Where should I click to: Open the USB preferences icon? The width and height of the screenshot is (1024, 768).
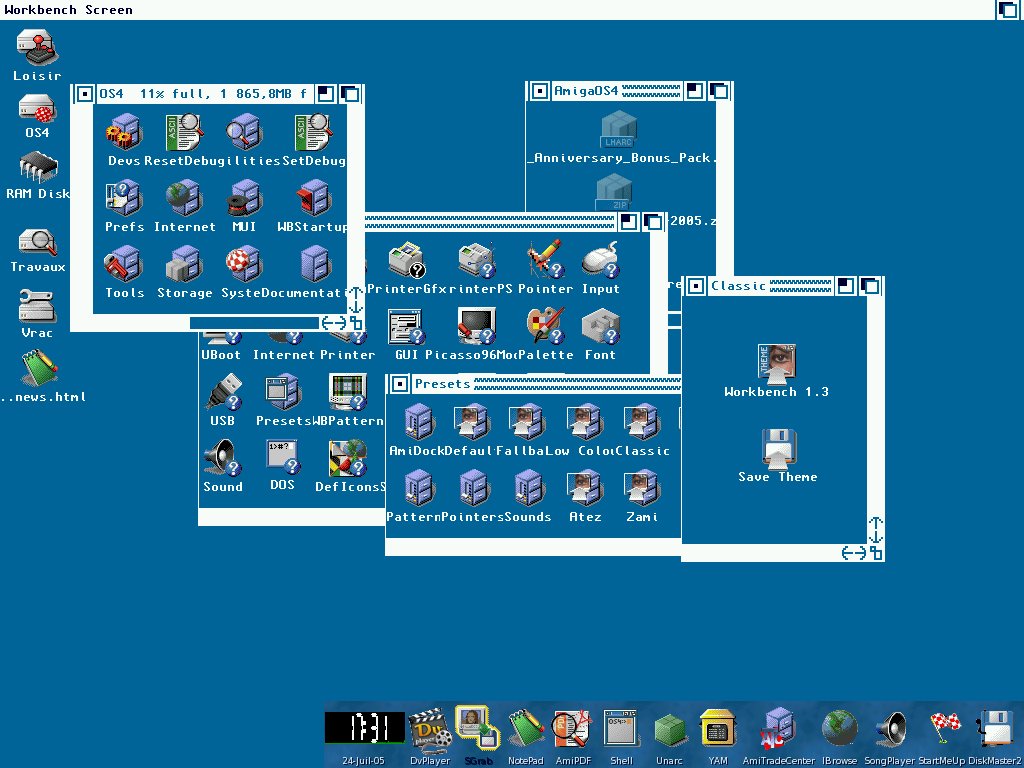223,392
